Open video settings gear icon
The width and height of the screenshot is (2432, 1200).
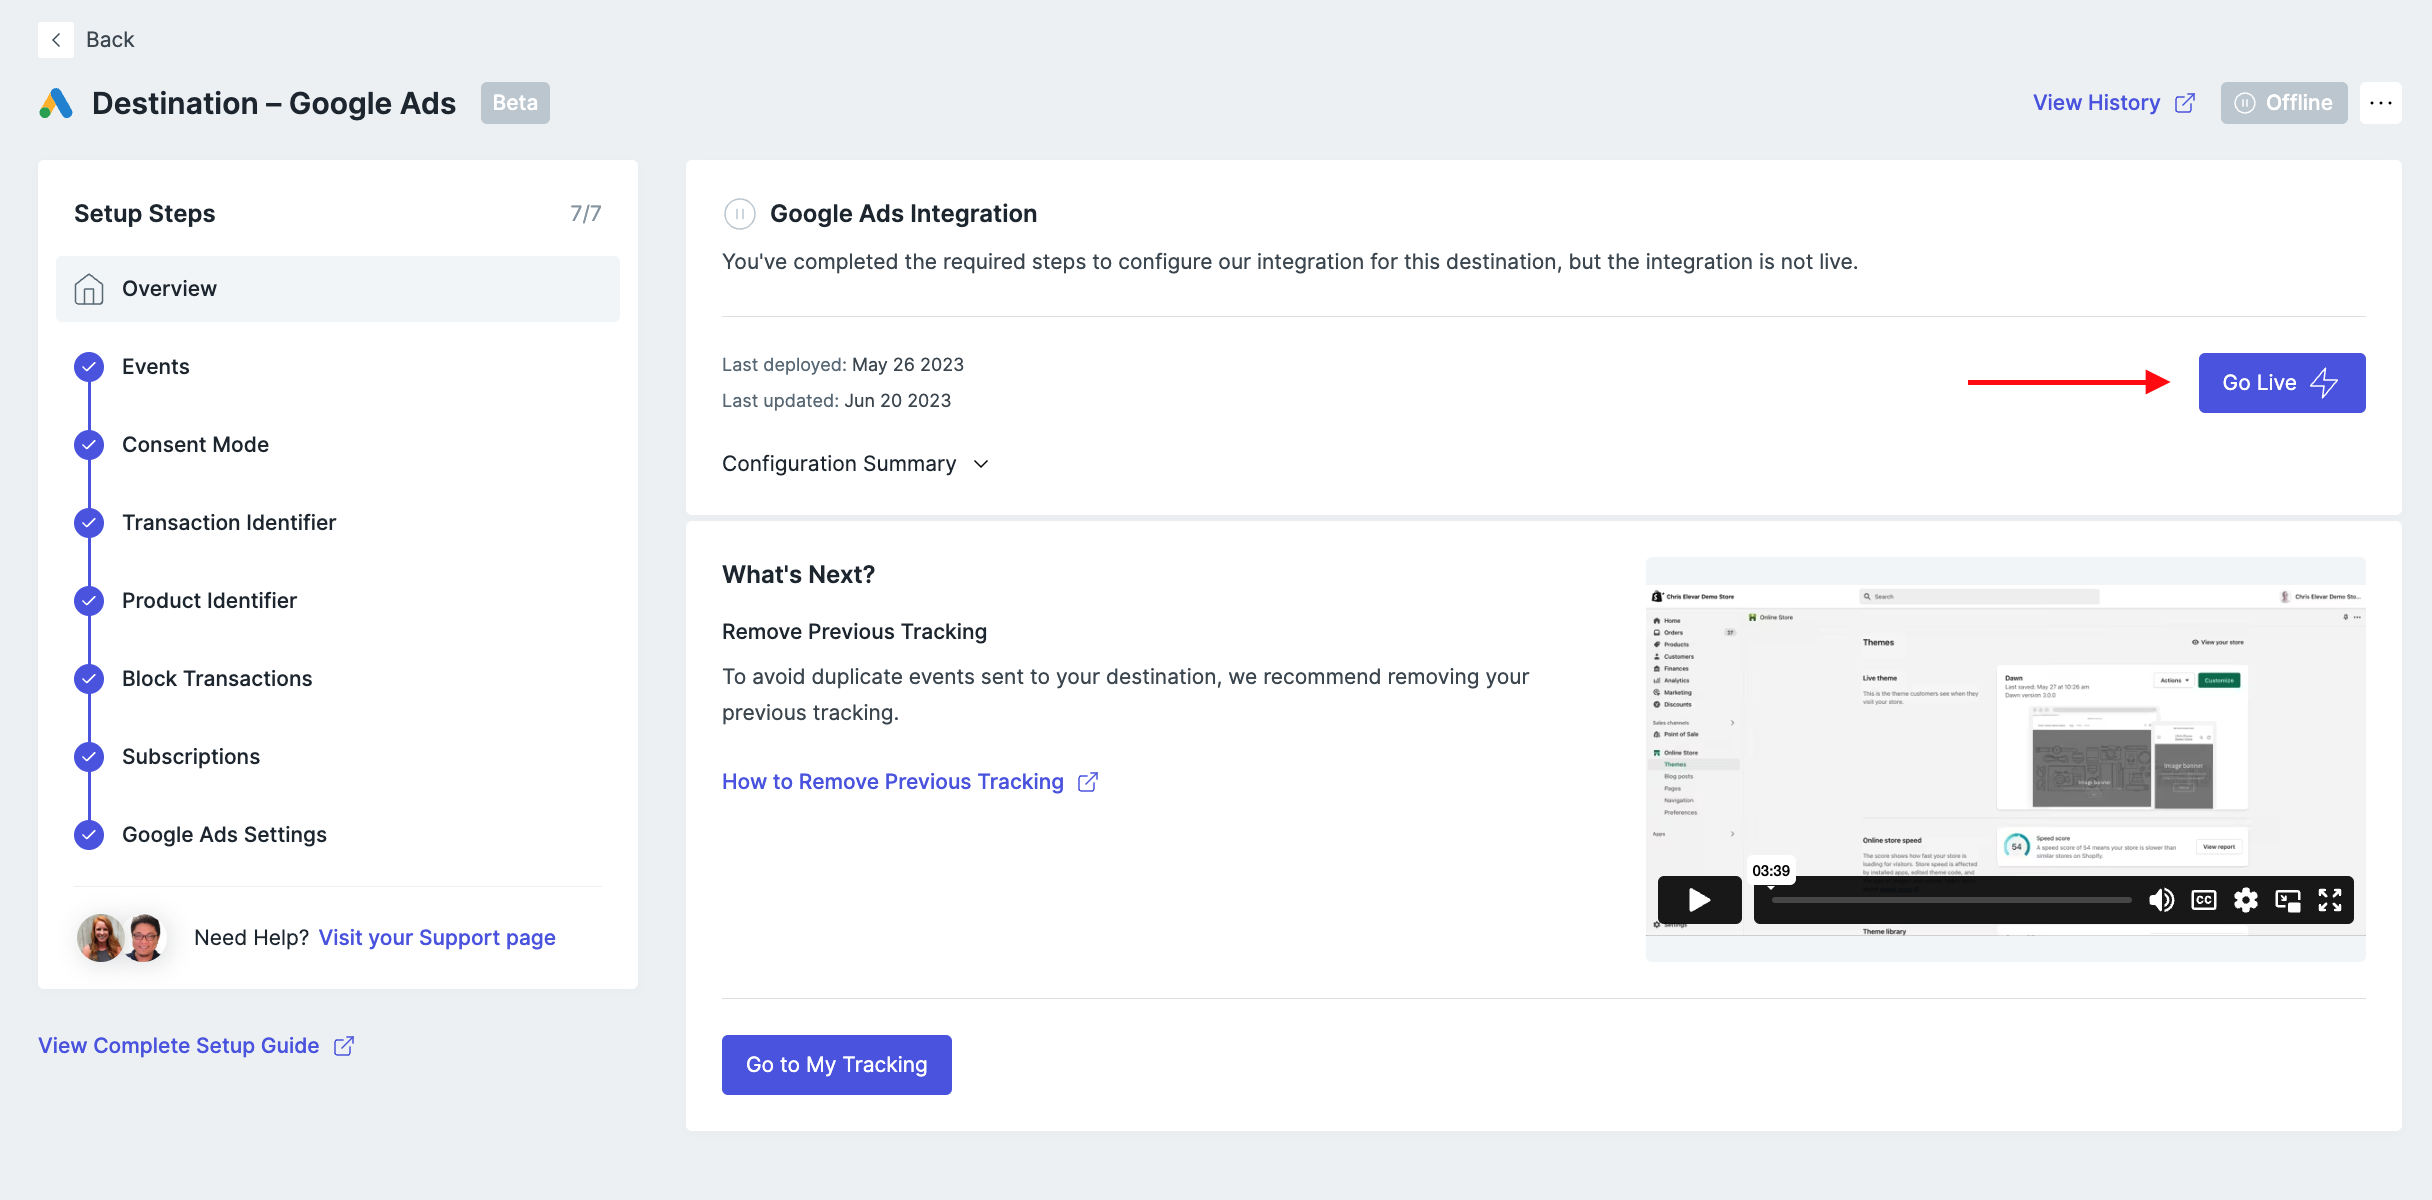2246,900
